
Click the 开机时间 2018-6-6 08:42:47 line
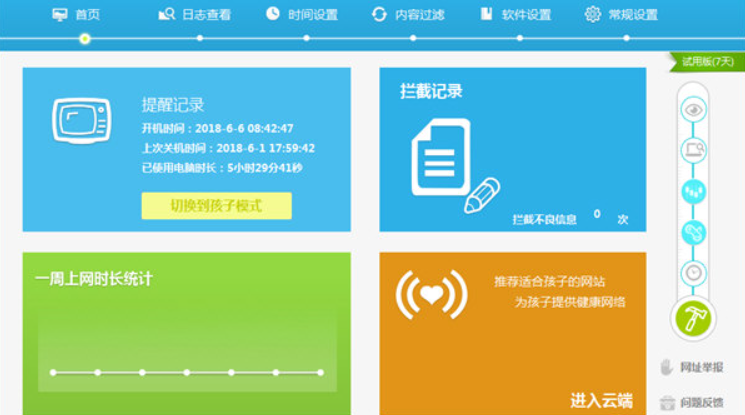[x=218, y=128]
